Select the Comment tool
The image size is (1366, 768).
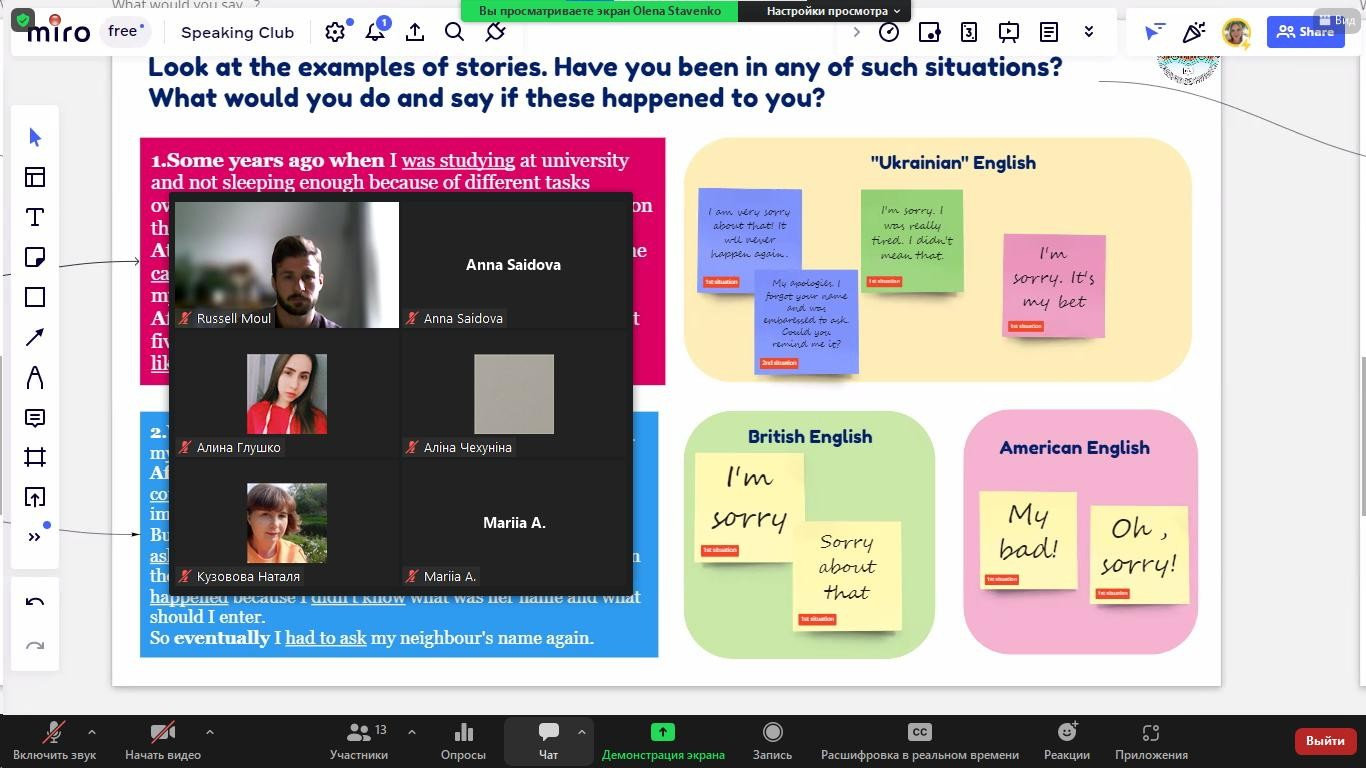coord(35,417)
